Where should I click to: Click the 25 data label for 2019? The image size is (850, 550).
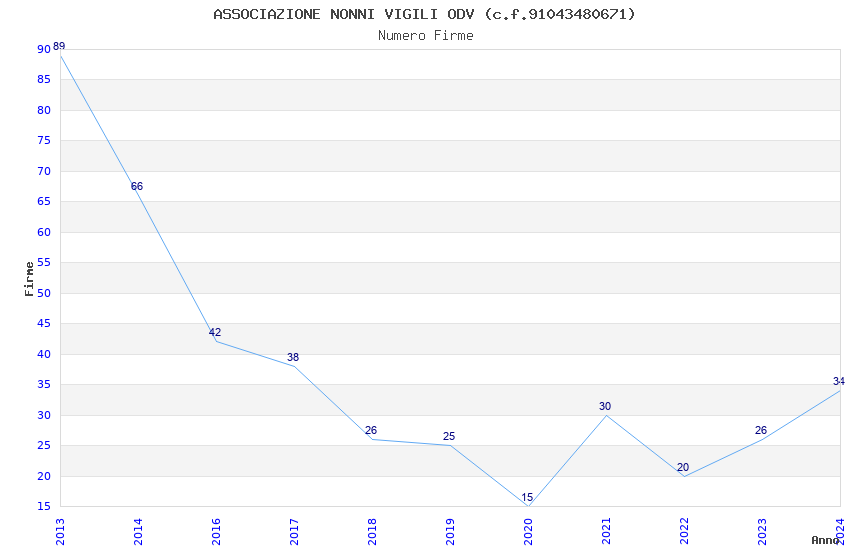pyautogui.click(x=449, y=436)
